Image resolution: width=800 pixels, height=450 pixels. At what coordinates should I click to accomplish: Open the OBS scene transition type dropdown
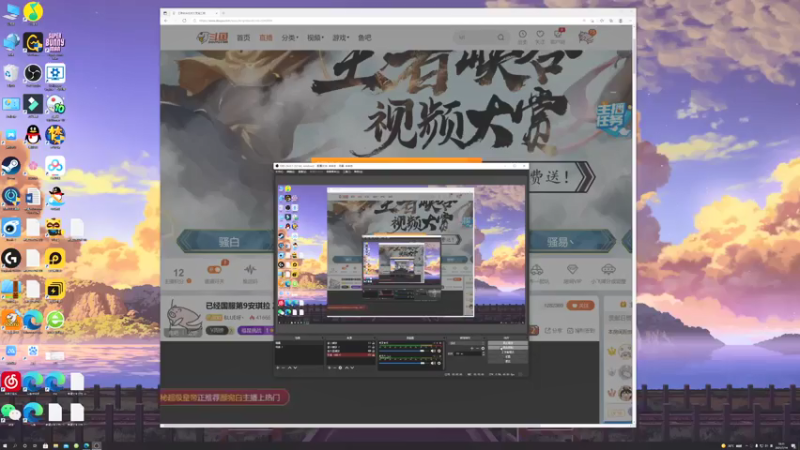tap(467, 343)
